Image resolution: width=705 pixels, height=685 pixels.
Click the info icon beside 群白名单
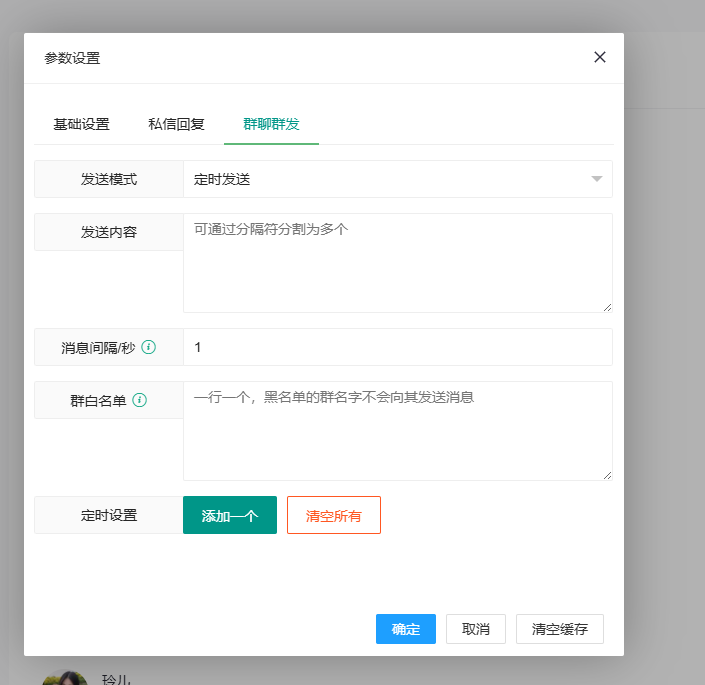point(140,400)
